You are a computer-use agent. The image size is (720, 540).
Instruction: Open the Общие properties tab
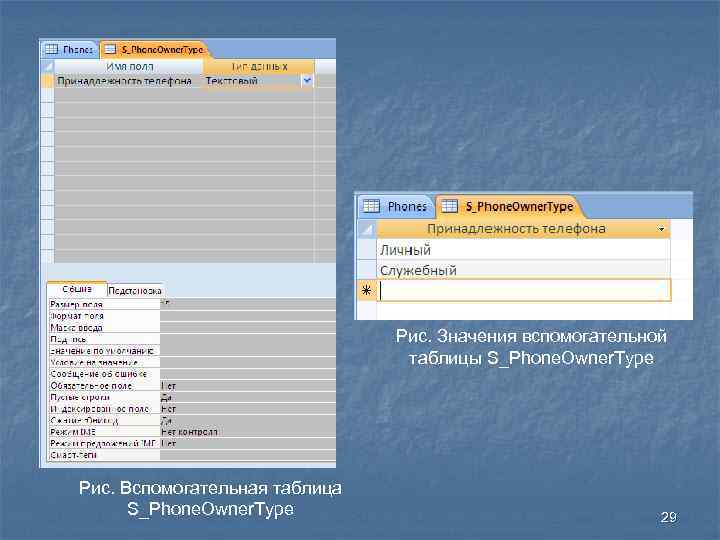77,289
